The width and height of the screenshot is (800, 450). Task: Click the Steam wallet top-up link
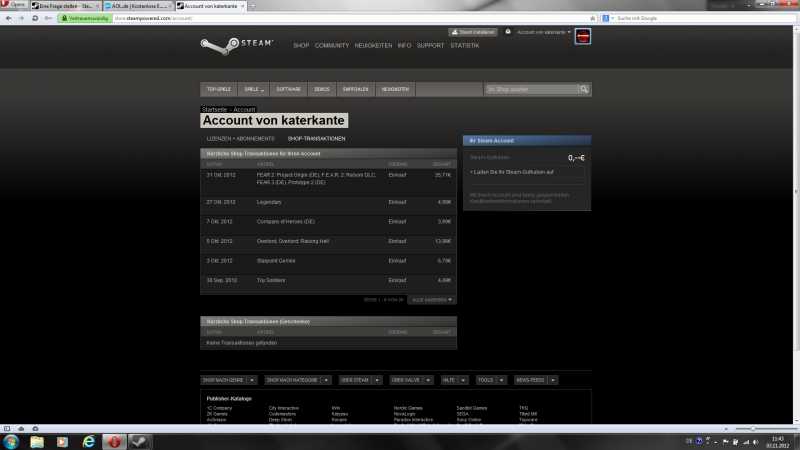[513, 172]
